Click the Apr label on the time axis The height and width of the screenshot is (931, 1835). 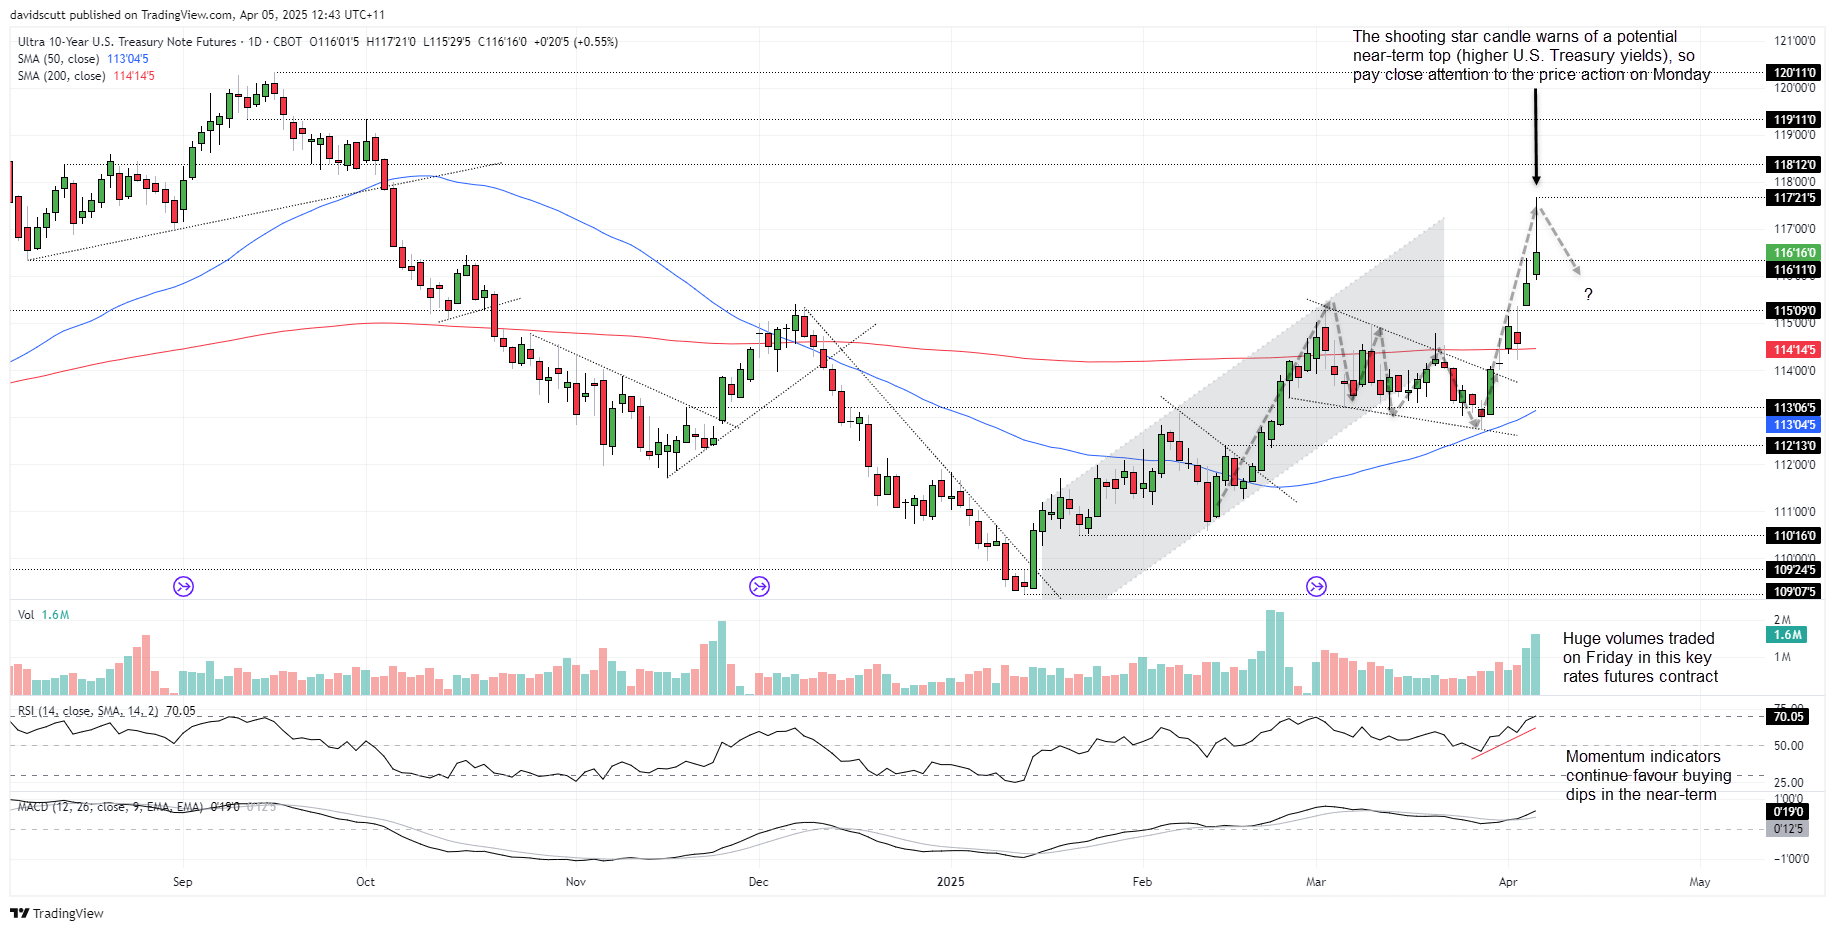1508,882
